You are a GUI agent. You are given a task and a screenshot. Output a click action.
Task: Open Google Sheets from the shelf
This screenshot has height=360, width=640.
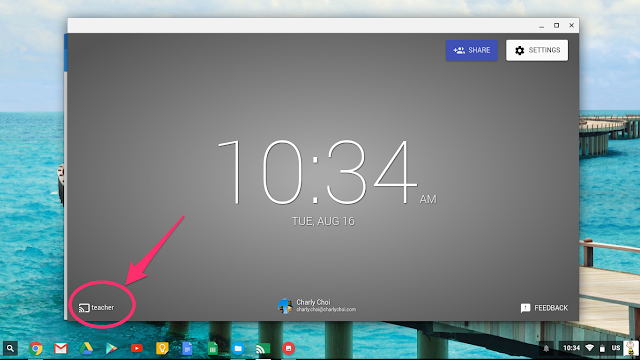tap(213, 348)
